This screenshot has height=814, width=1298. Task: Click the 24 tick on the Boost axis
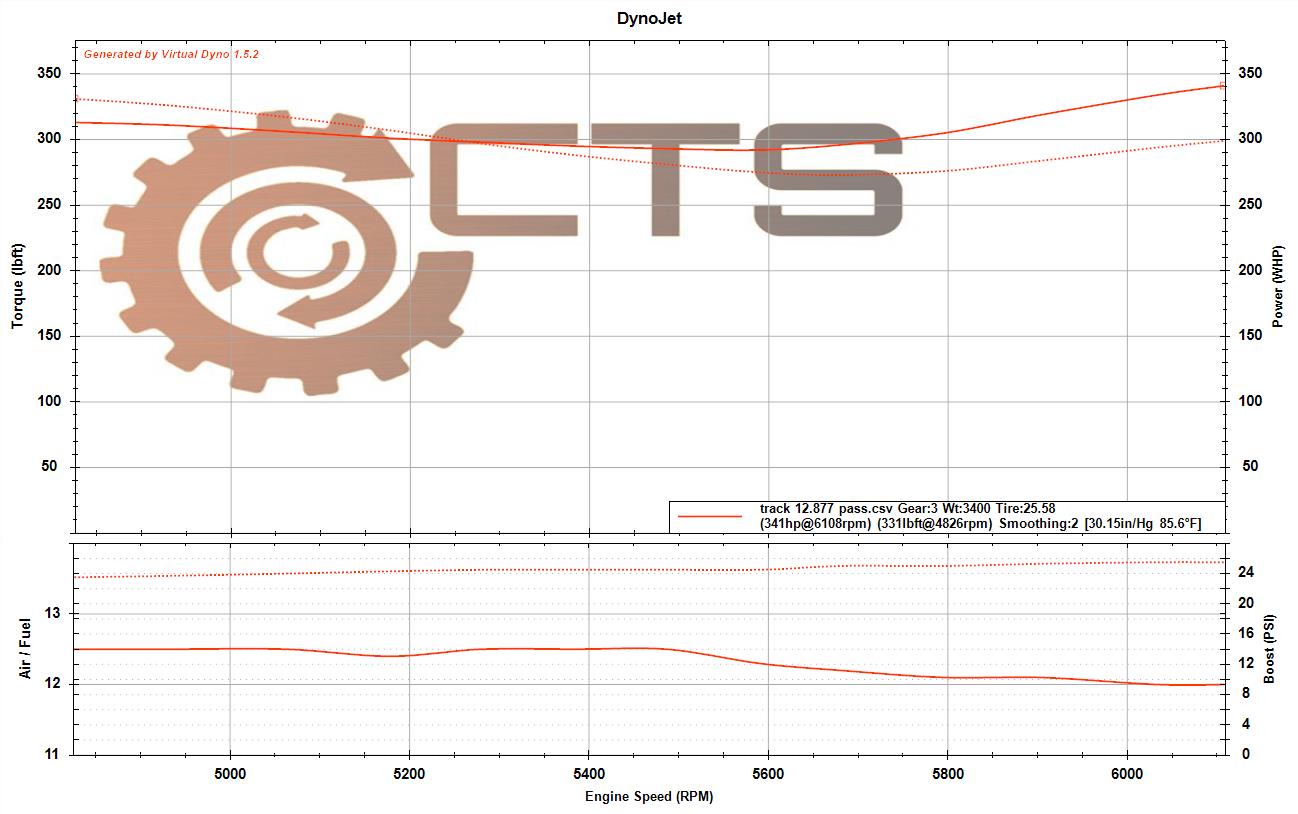(x=1247, y=573)
